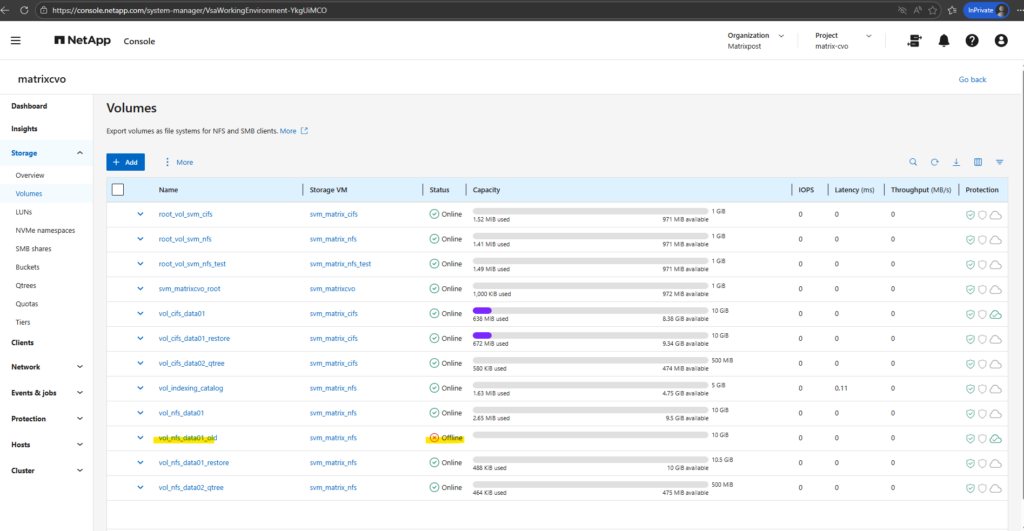
Task: Open the show/hide columns icon
Action: click(x=978, y=162)
